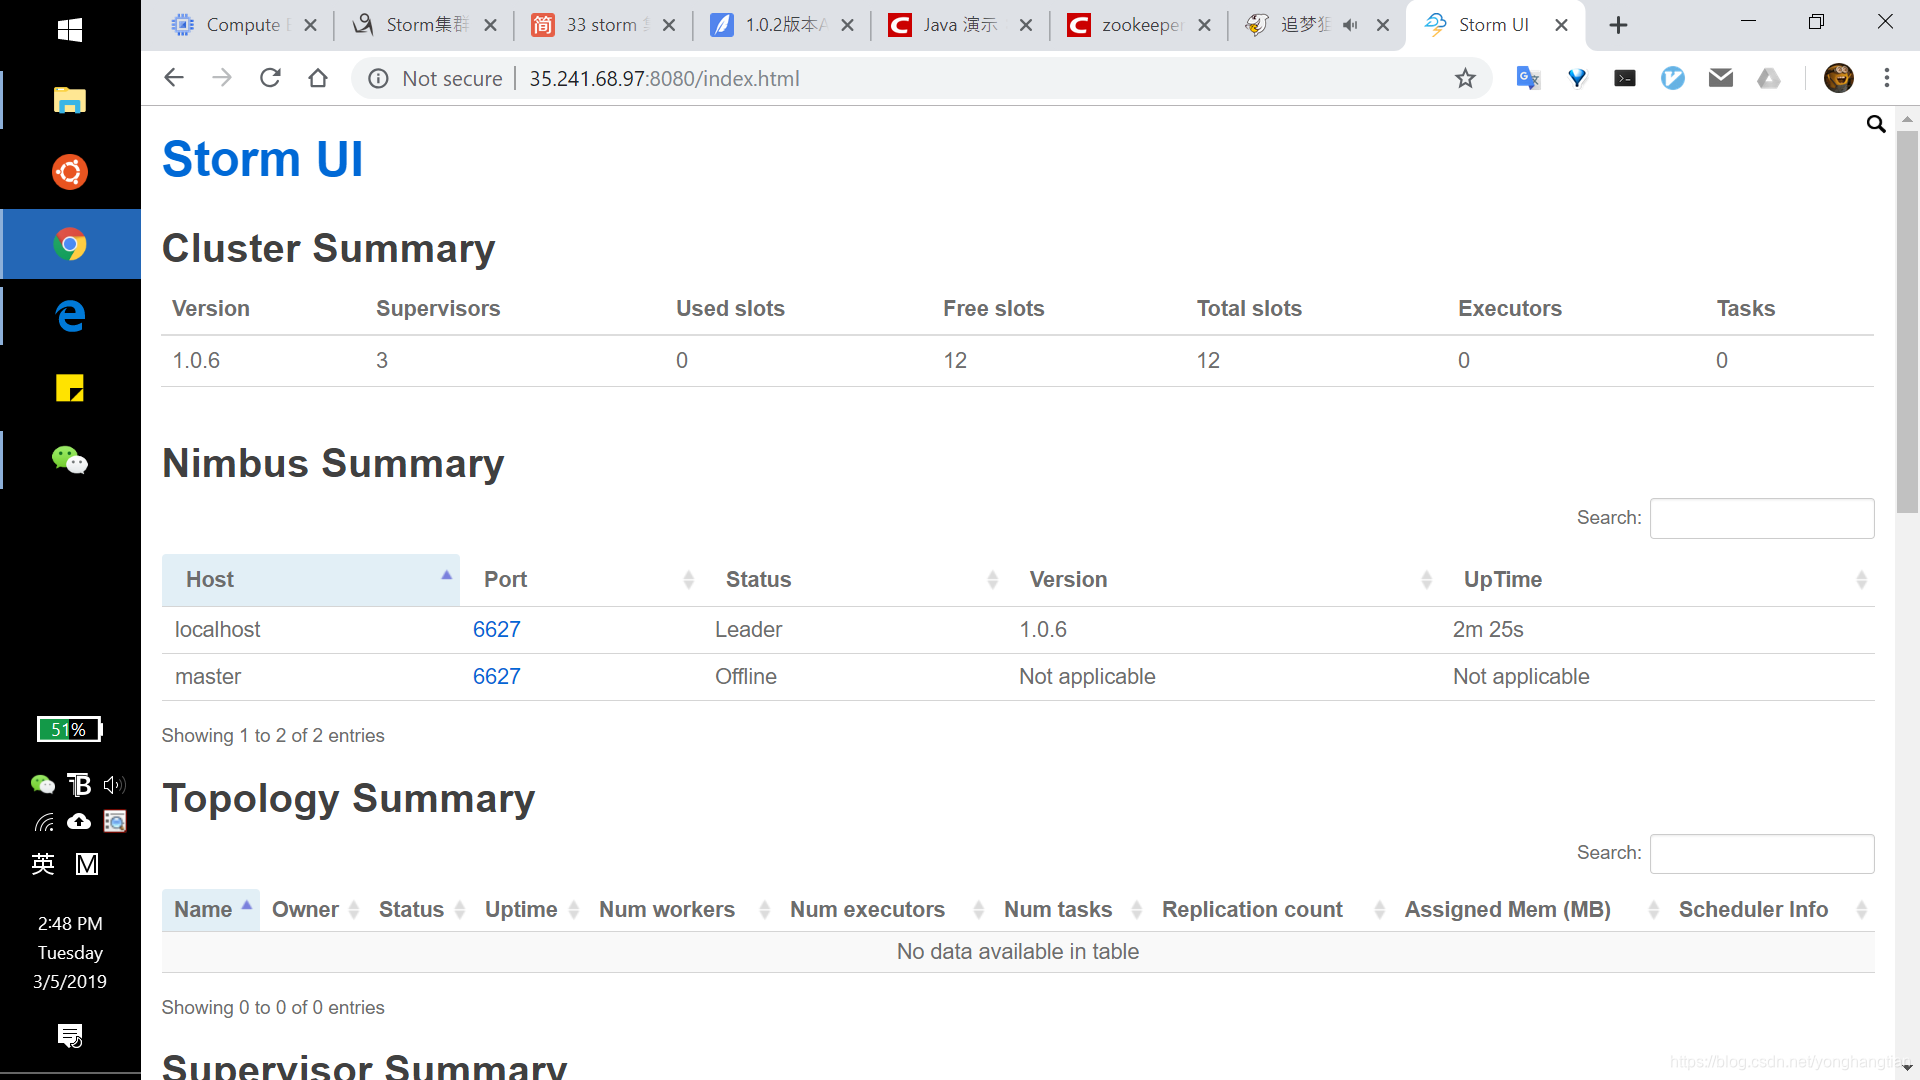The width and height of the screenshot is (1920, 1080).
Task: Open Microsoft Edge from the taskbar
Action: click(x=70, y=316)
